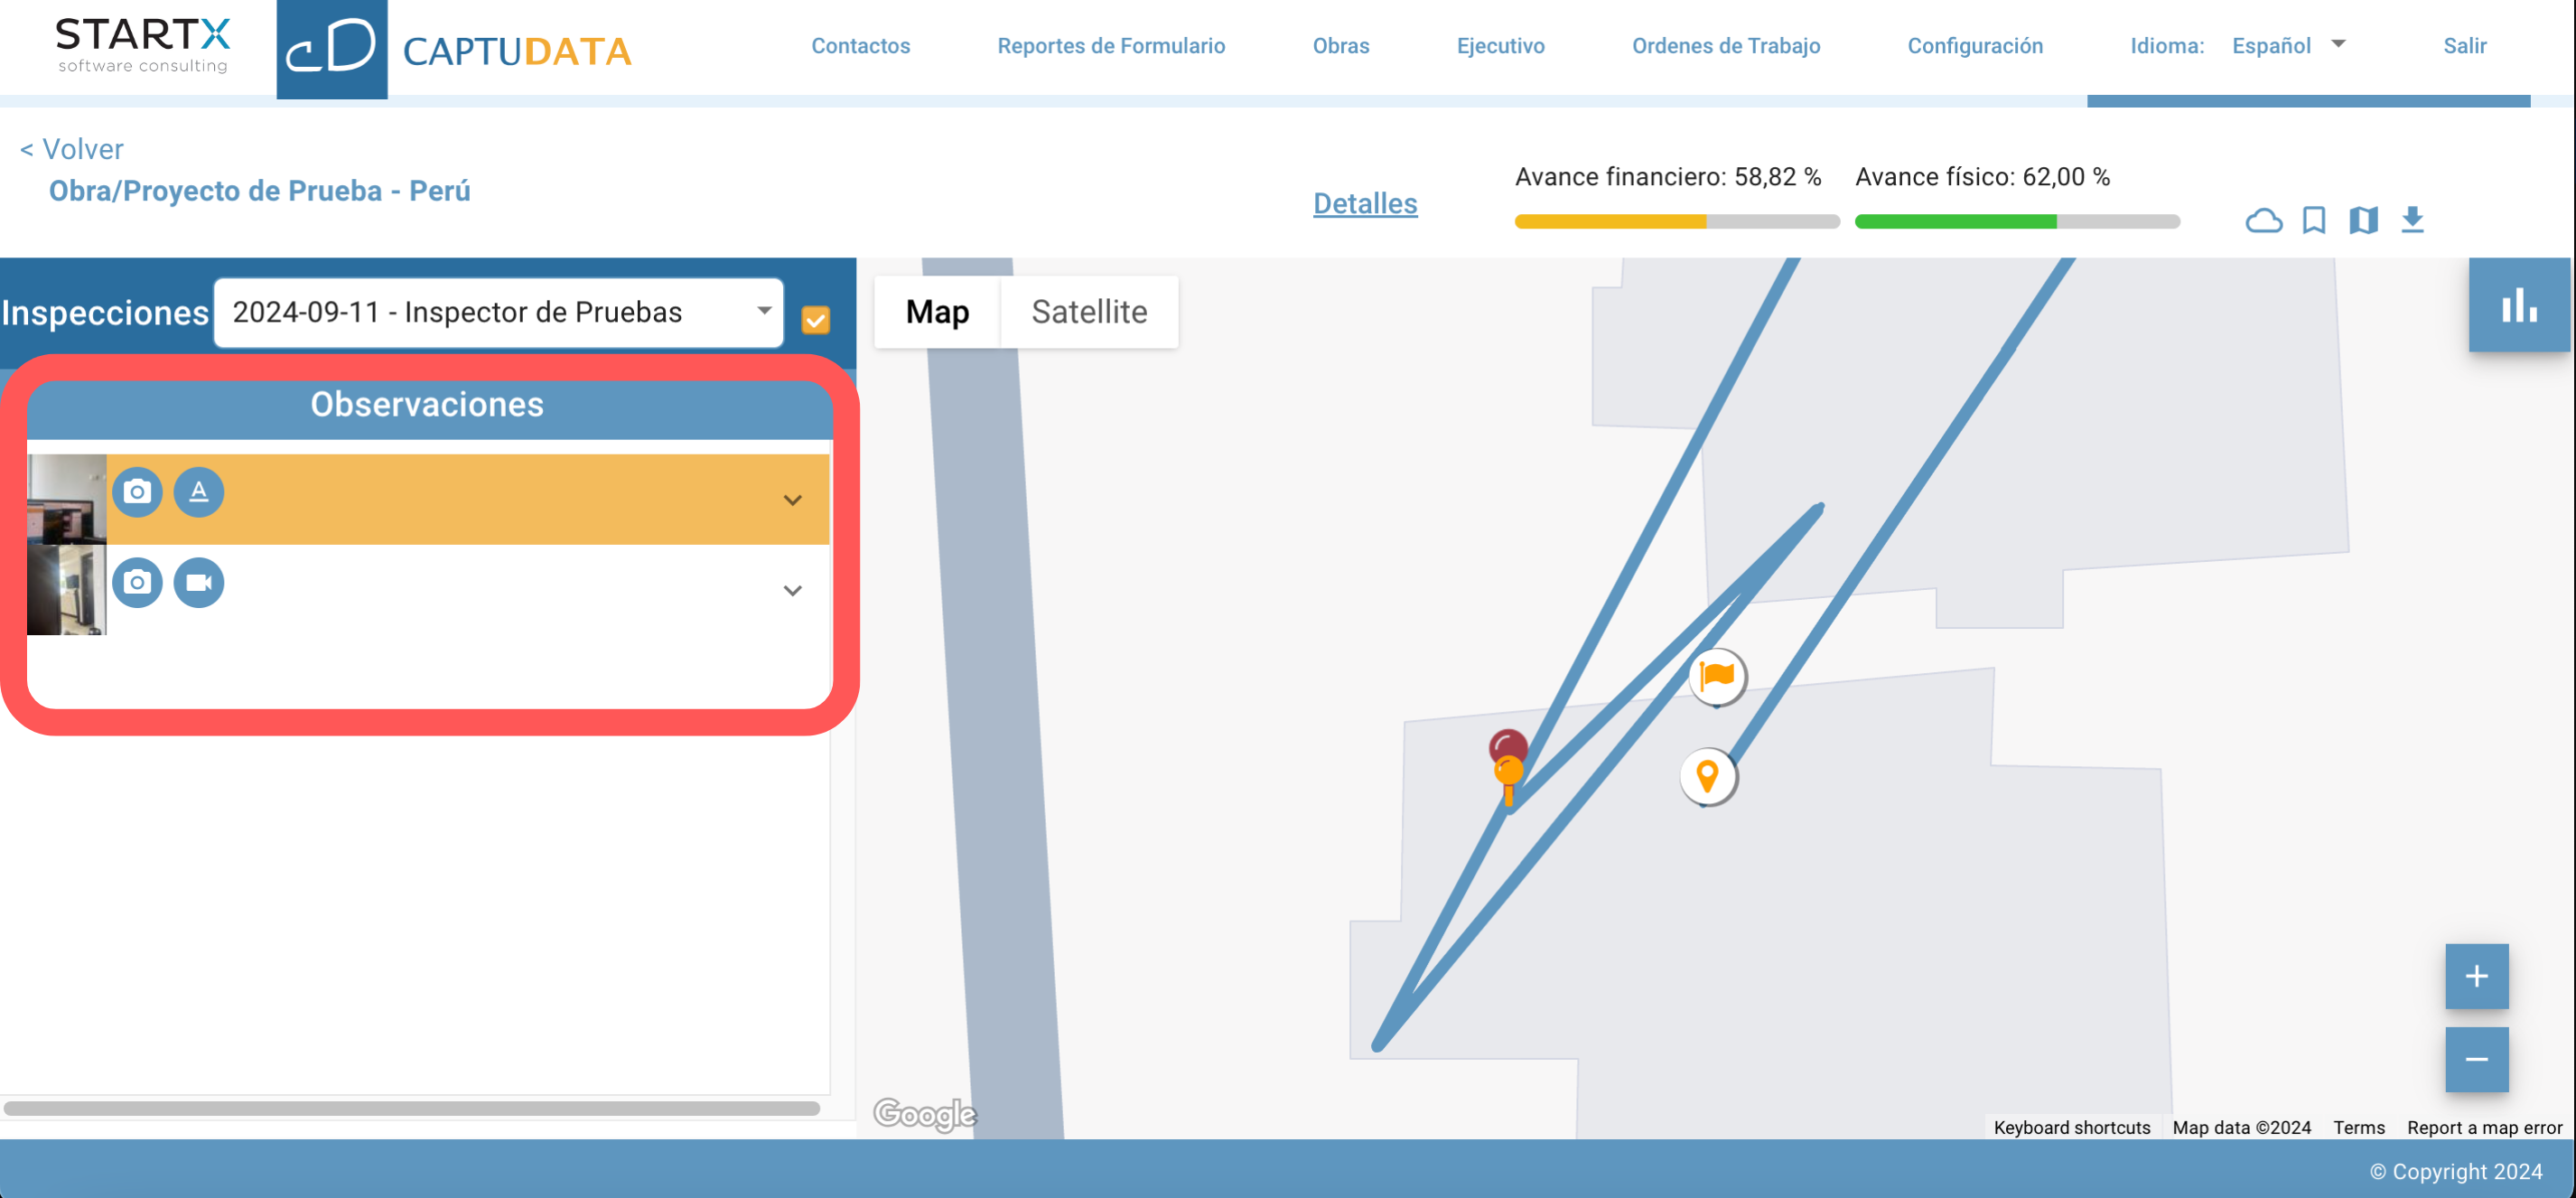
Task: Zoom in the map with plus button
Action: (2477, 976)
